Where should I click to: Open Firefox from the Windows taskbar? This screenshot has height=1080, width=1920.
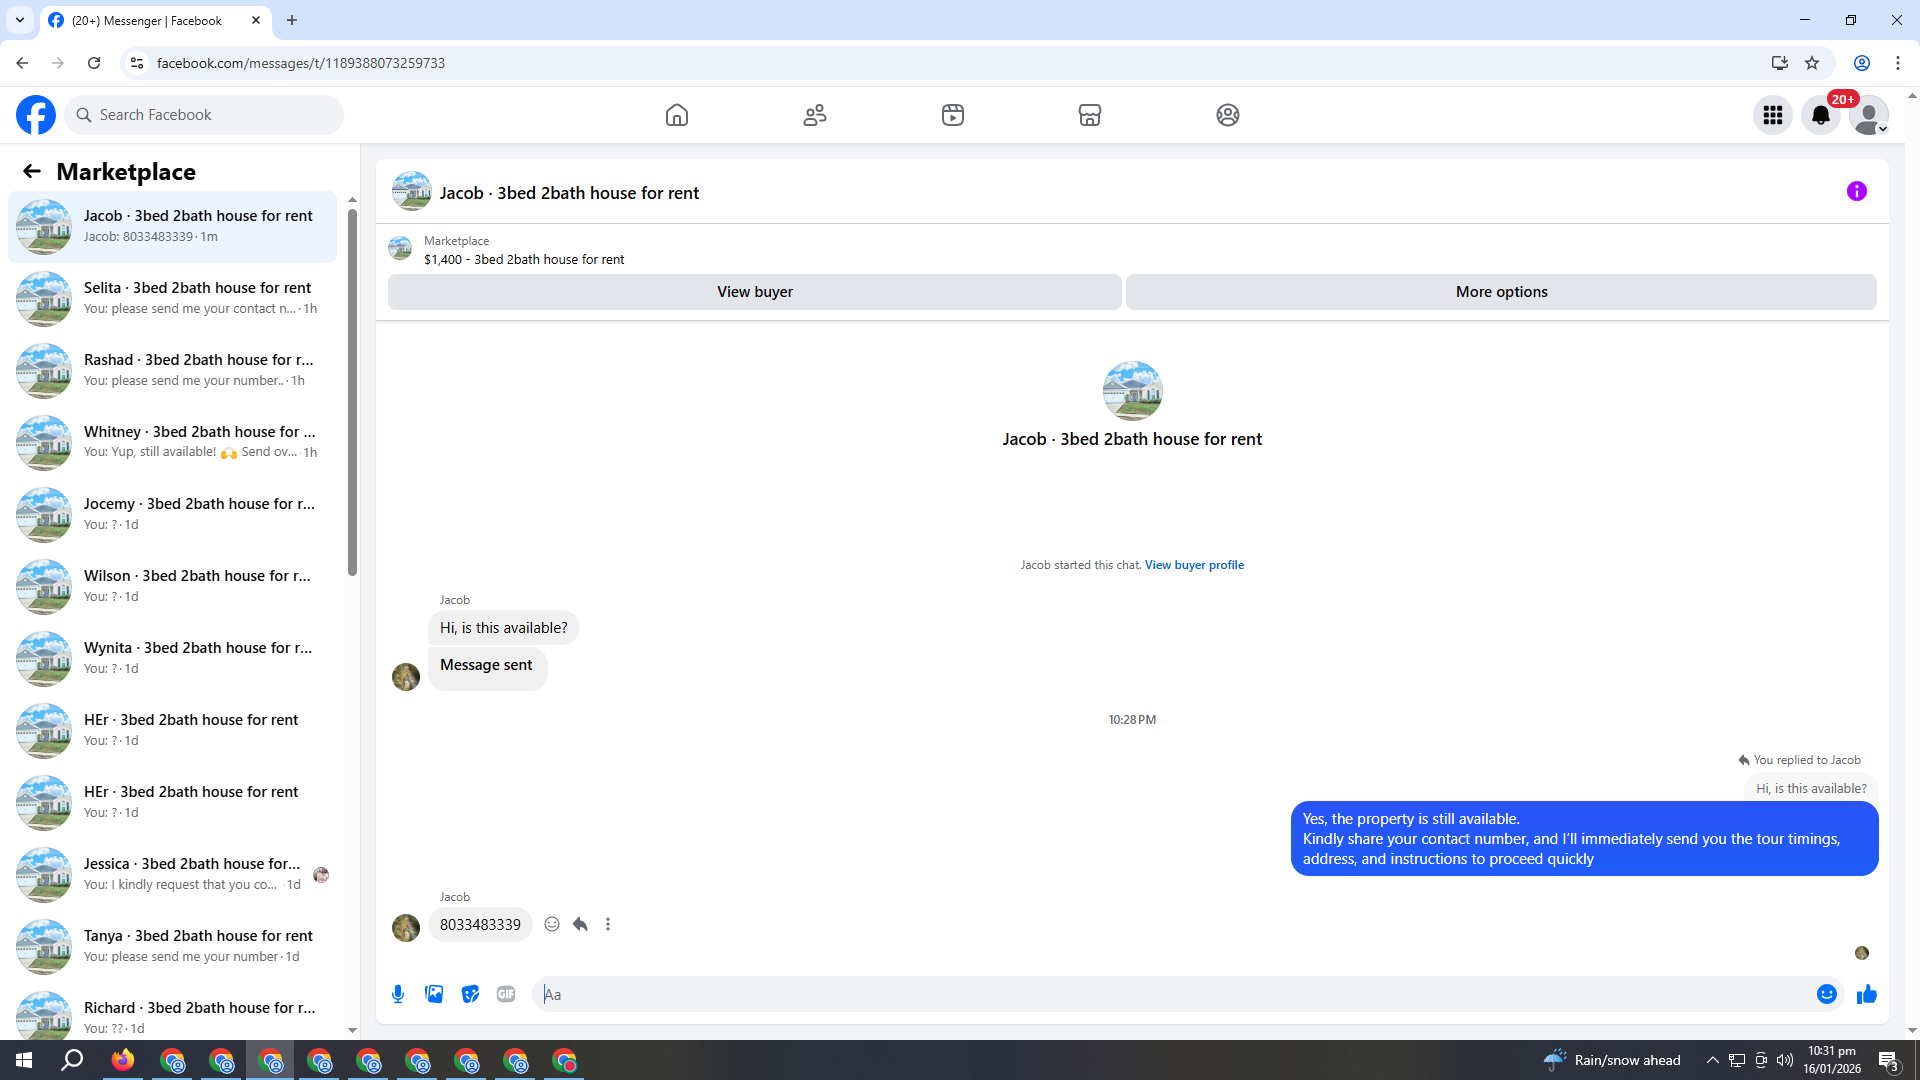(123, 1060)
